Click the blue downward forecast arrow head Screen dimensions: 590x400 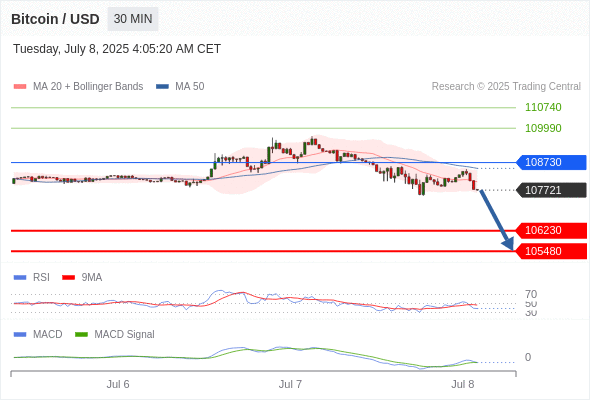pos(509,244)
